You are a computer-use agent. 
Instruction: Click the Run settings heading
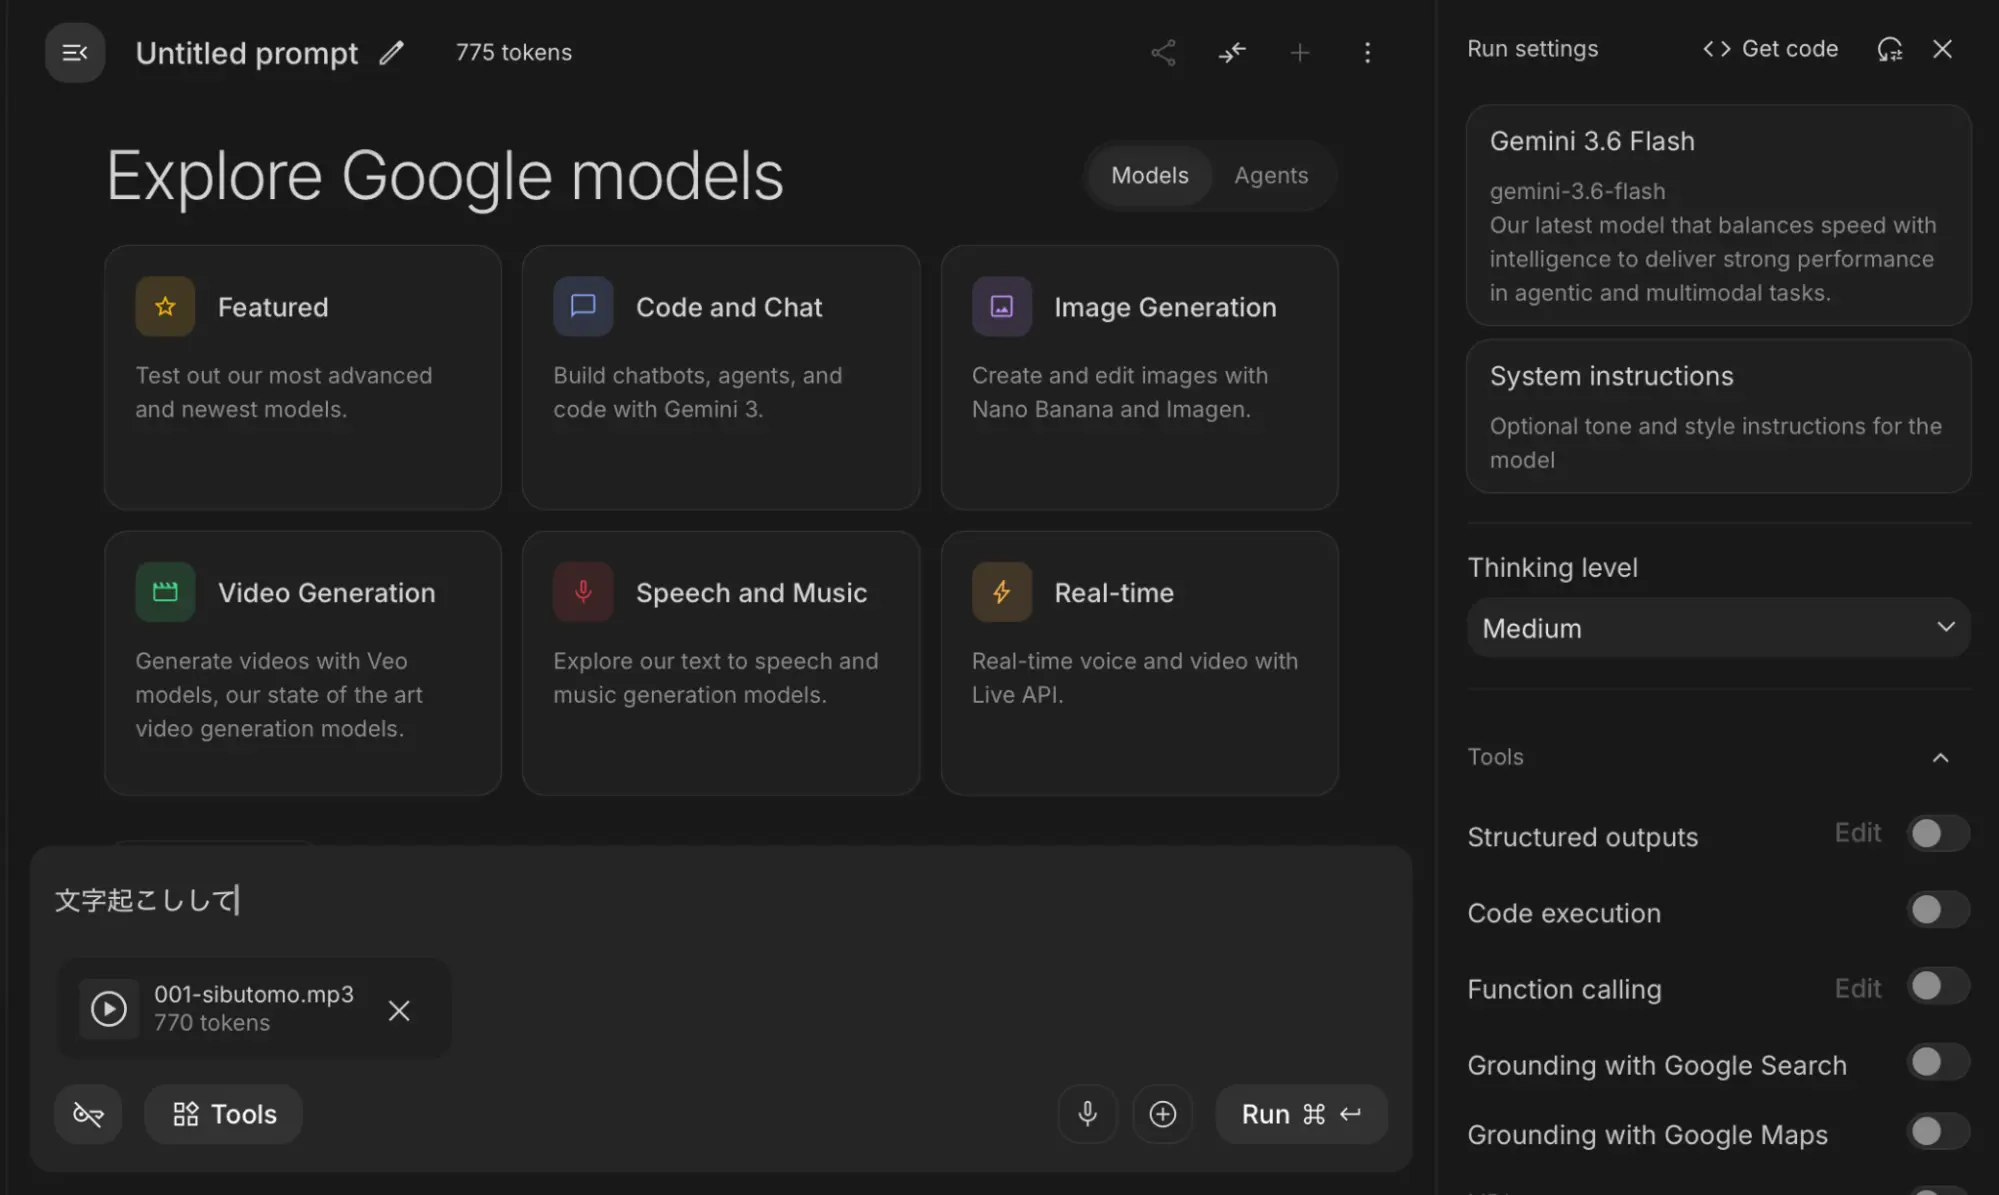[x=1532, y=49]
